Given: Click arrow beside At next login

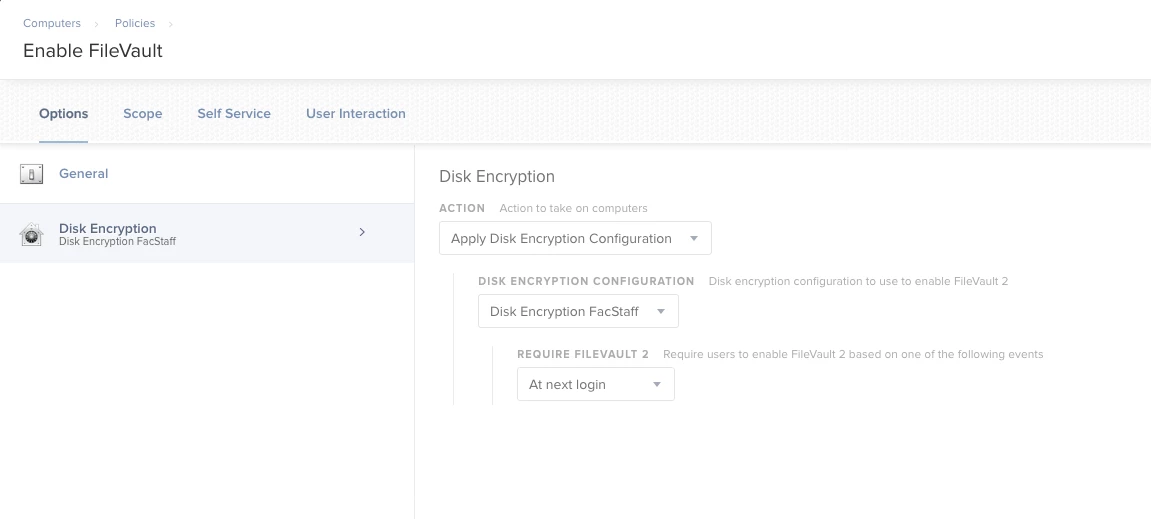Looking at the screenshot, I should 657,384.
